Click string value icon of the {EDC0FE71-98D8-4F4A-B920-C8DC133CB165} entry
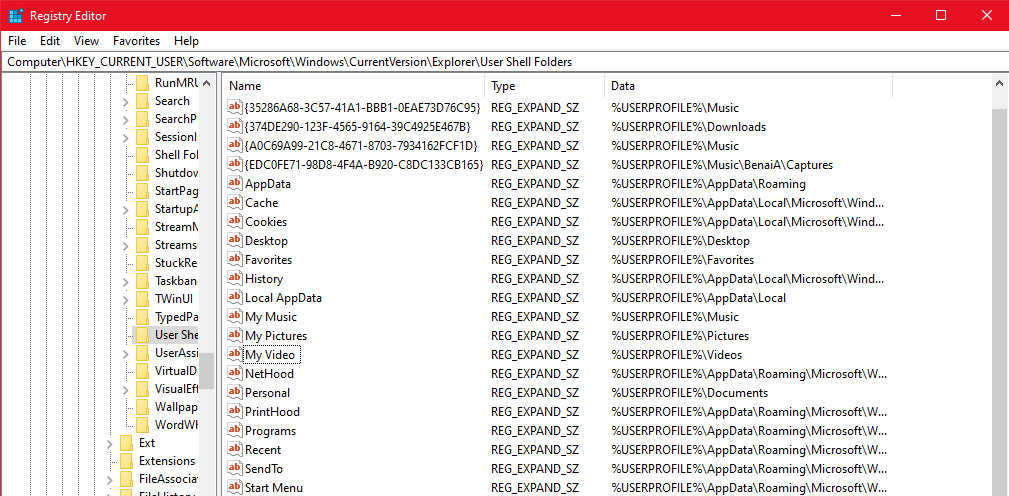 pyautogui.click(x=235, y=164)
